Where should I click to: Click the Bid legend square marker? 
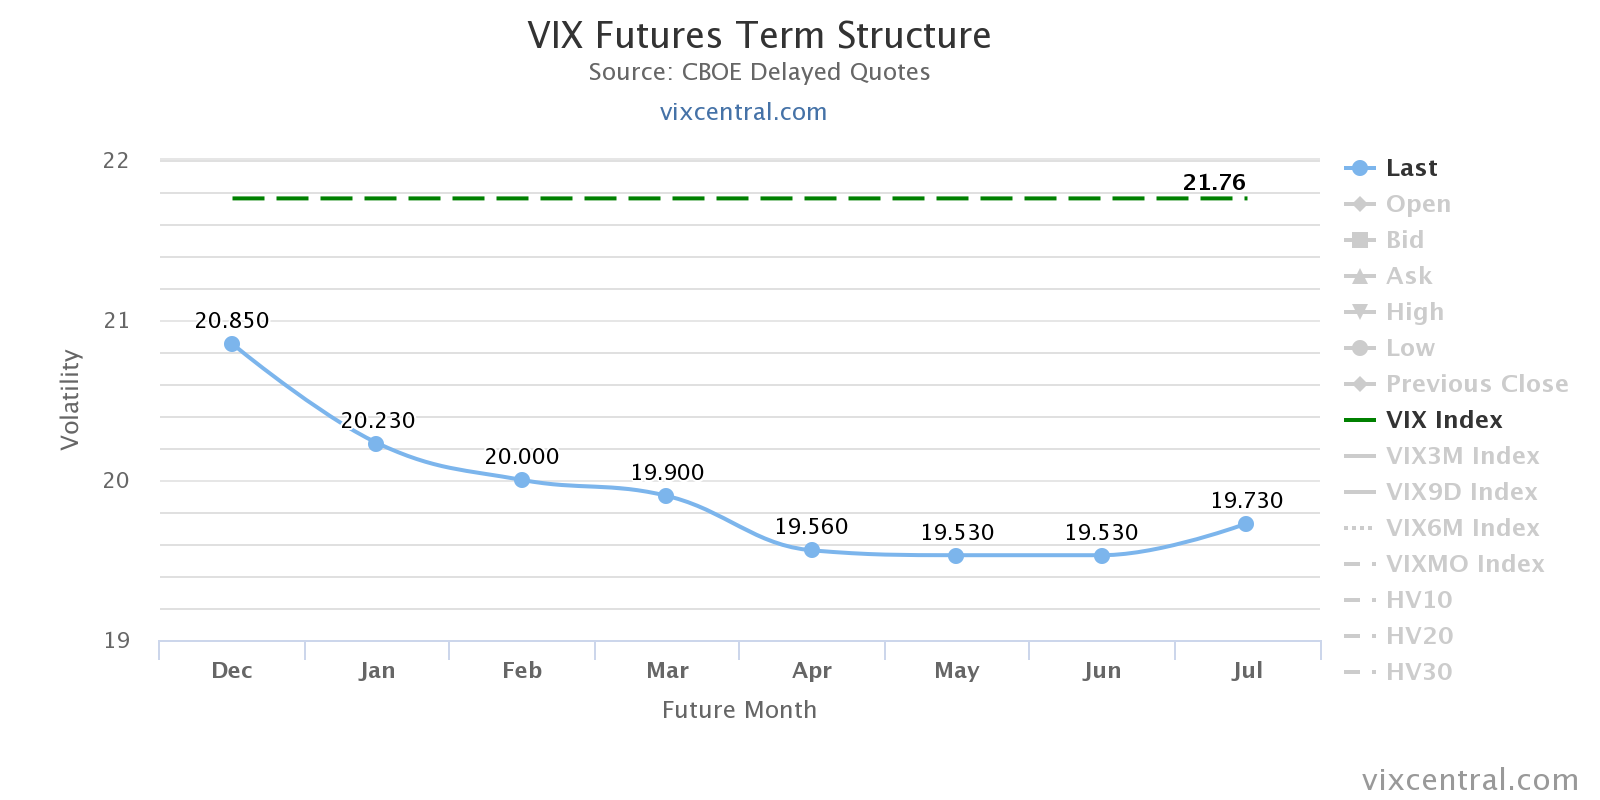tap(1359, 240)
